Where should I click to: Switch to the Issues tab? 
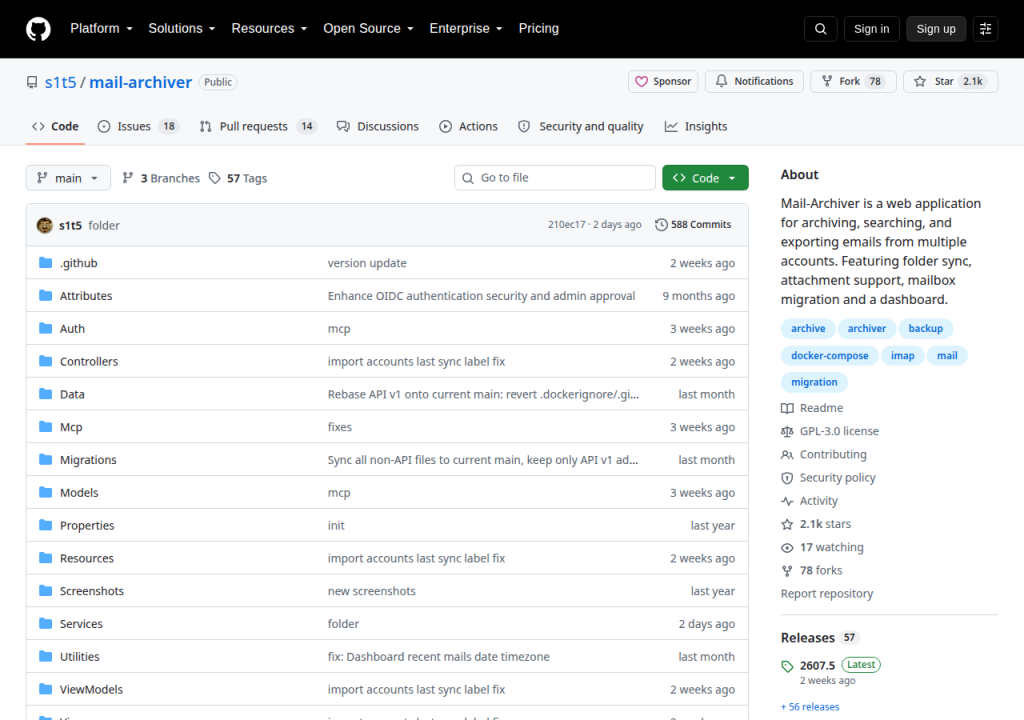(137, 127)
